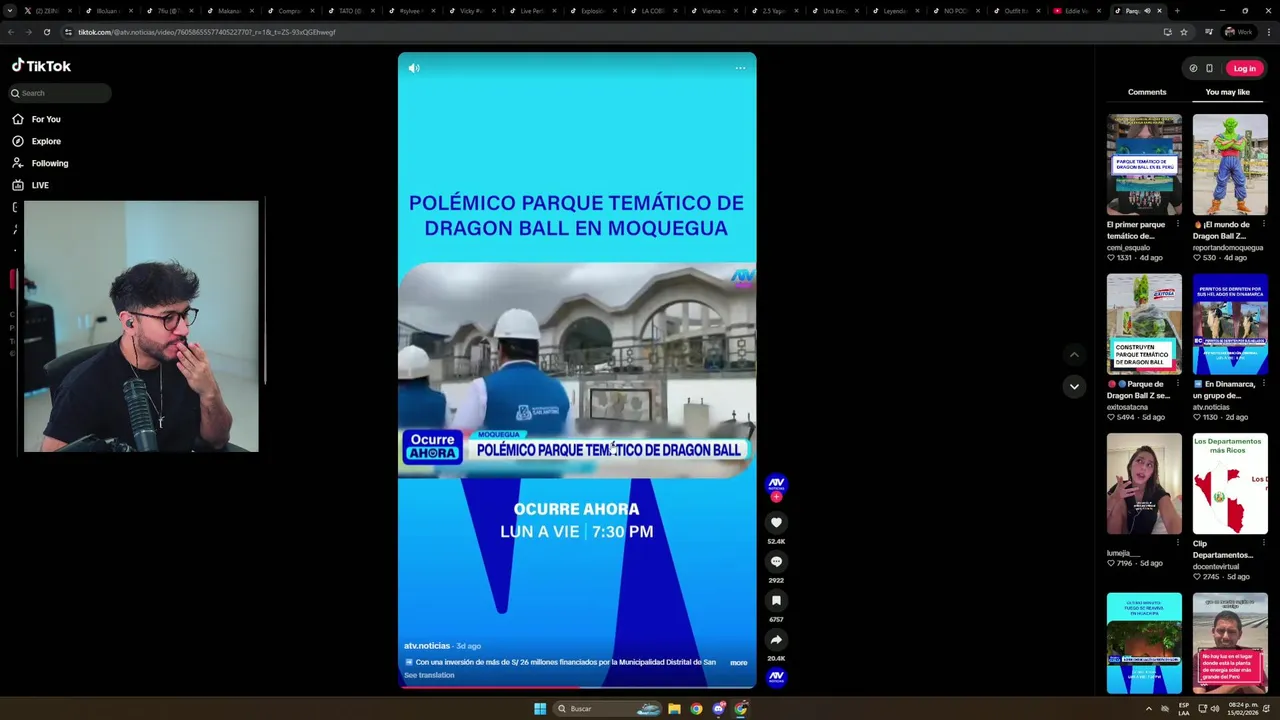Click the browser address bar URL

point(207,32)
